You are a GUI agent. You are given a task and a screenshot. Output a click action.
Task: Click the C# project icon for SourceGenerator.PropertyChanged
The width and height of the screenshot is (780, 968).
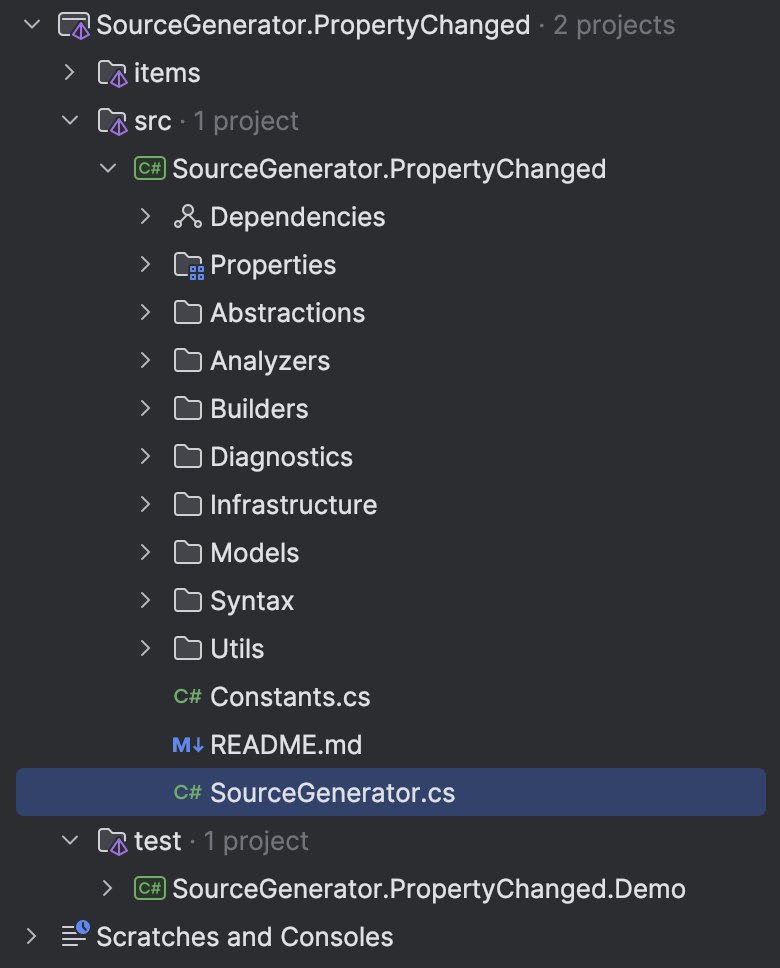point(148,168)
